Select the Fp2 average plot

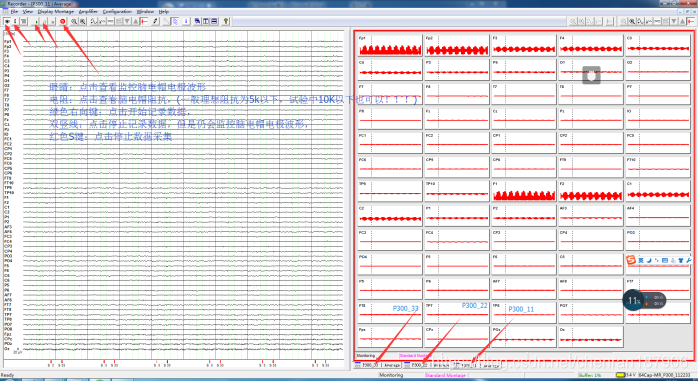tap(457, 45)
